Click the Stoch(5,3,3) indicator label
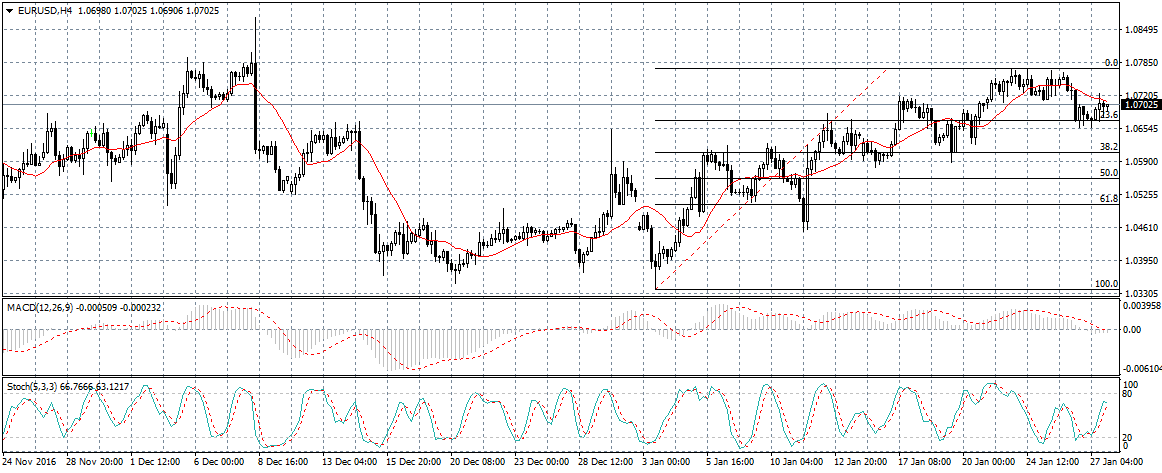Screen dimensions: 1162x473 click(x=36, y=385)
